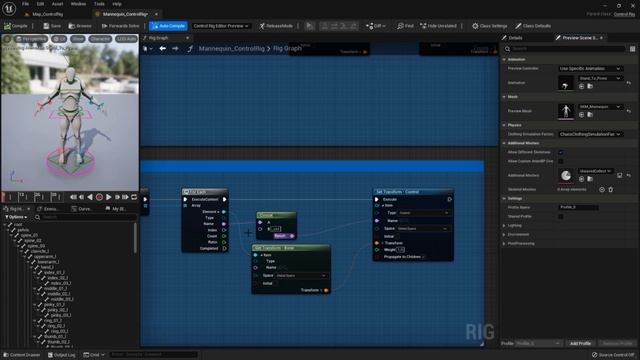Click the hierarchy search field
The width and height of the screenshot is (640, 360).
click(x=86, y=217)
